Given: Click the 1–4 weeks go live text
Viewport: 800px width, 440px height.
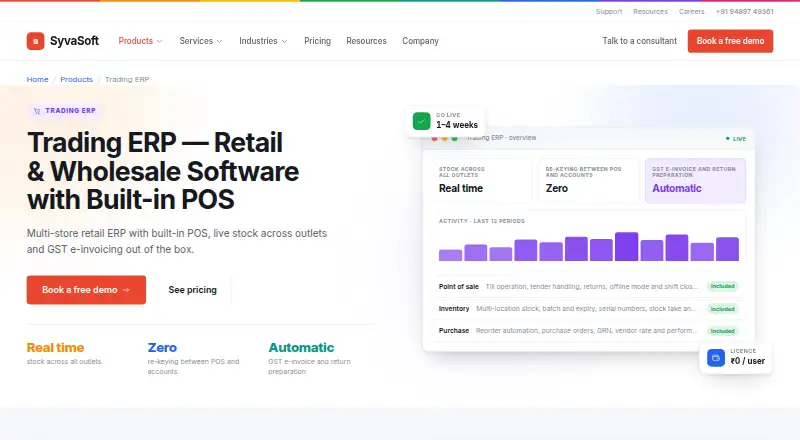Looking at the screenshot, I should [457, 125].
